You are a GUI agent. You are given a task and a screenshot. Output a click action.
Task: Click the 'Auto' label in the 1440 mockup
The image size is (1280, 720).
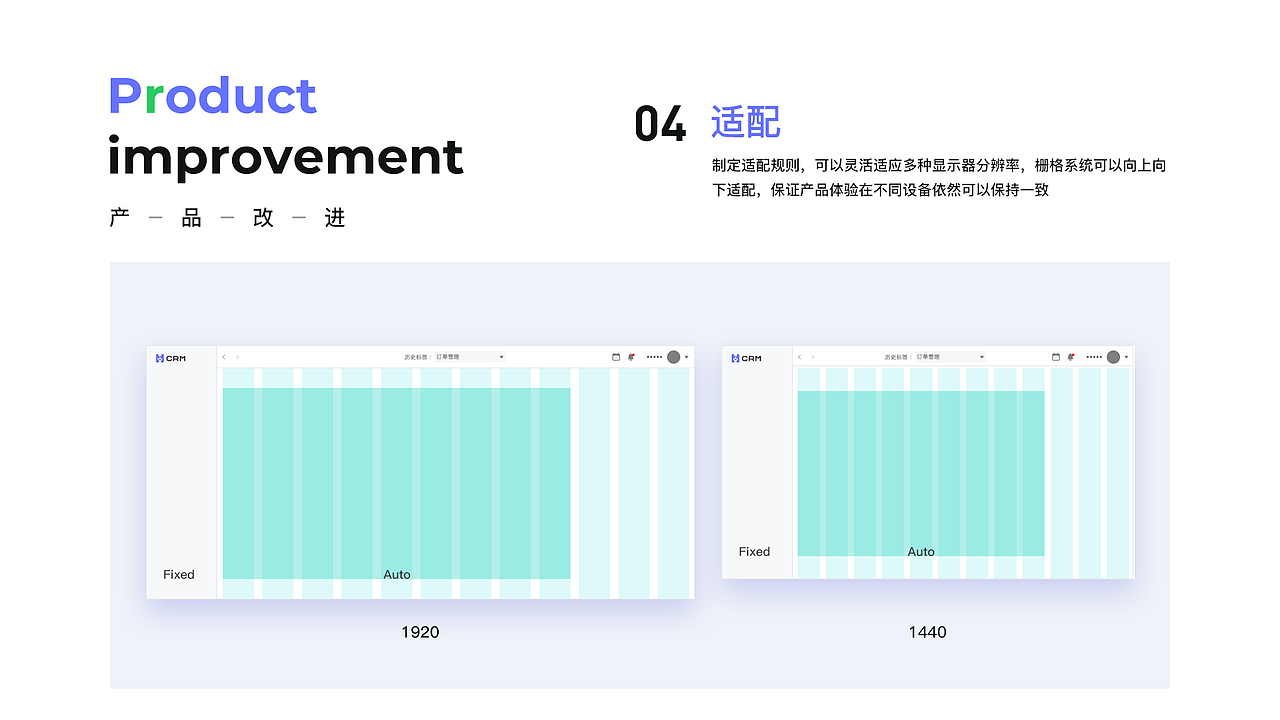[x=921, y=551]
